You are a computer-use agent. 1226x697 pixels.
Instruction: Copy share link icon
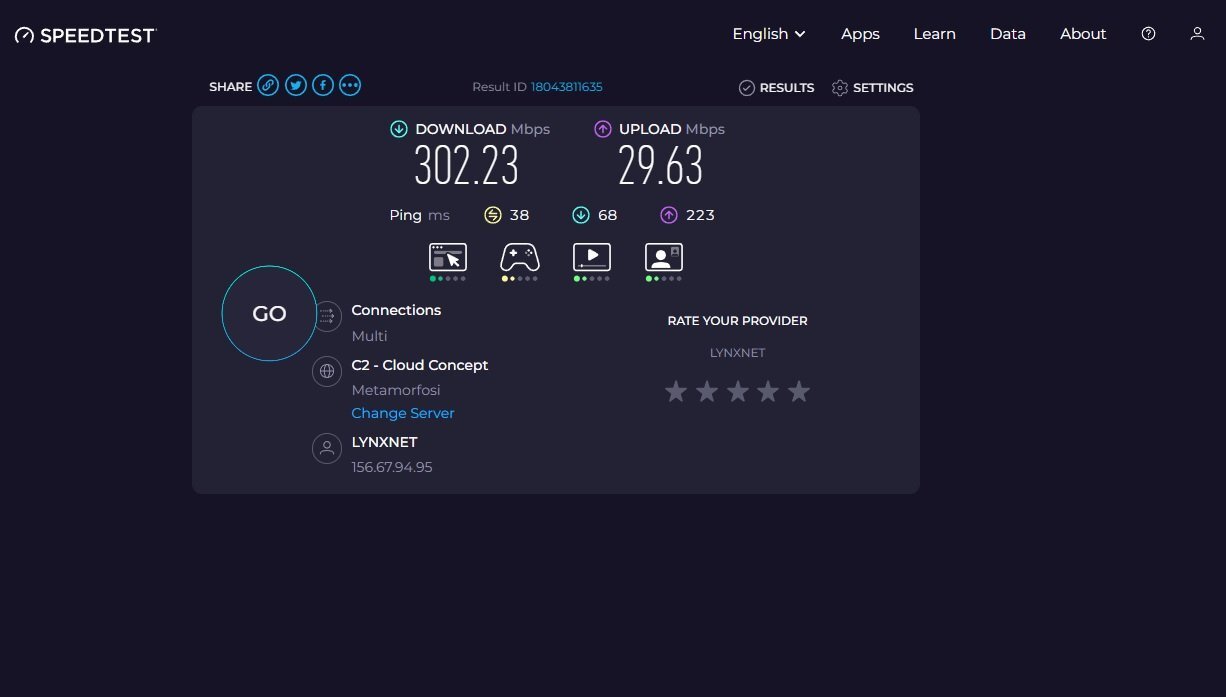(268, 86)
